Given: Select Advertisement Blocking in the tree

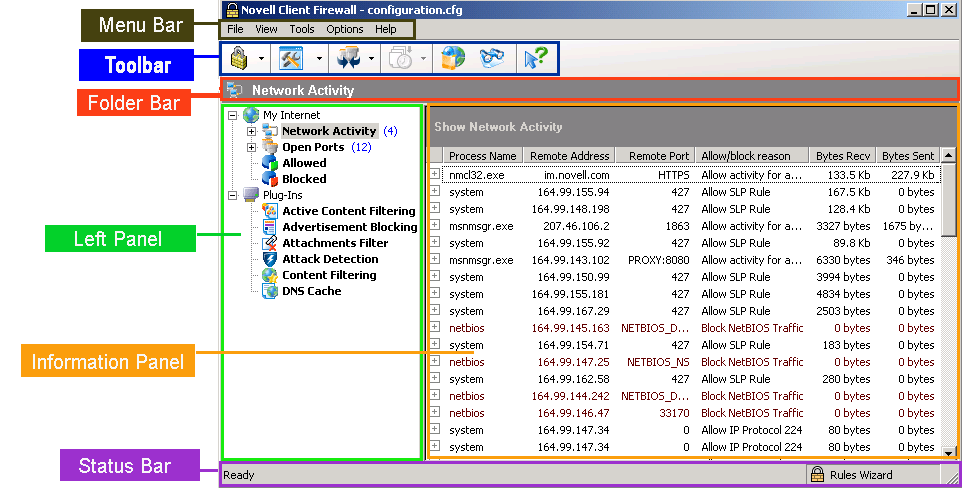Looking at the screenshot, I should [x=349, y=227].
